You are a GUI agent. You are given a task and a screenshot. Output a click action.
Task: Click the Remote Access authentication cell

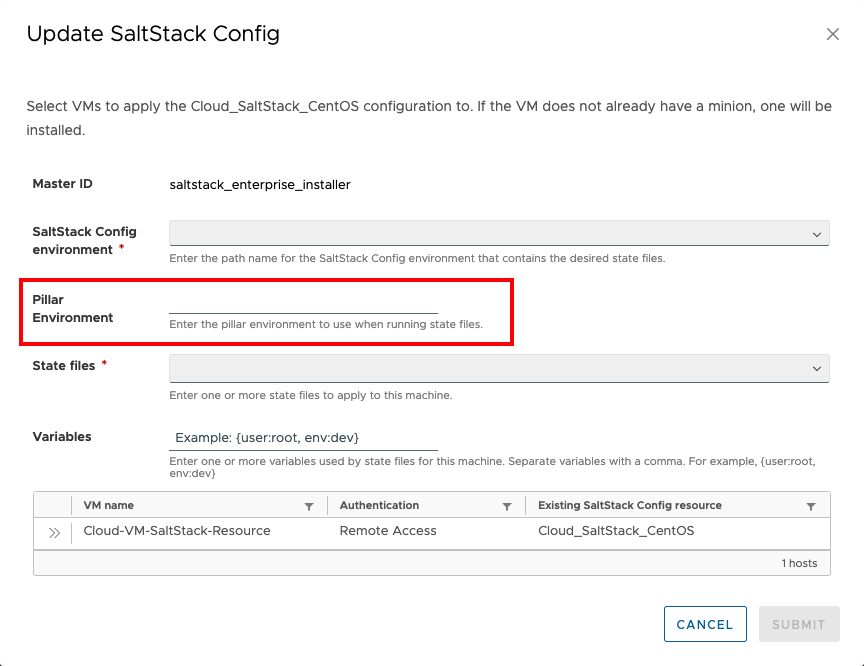coord(388,531)
